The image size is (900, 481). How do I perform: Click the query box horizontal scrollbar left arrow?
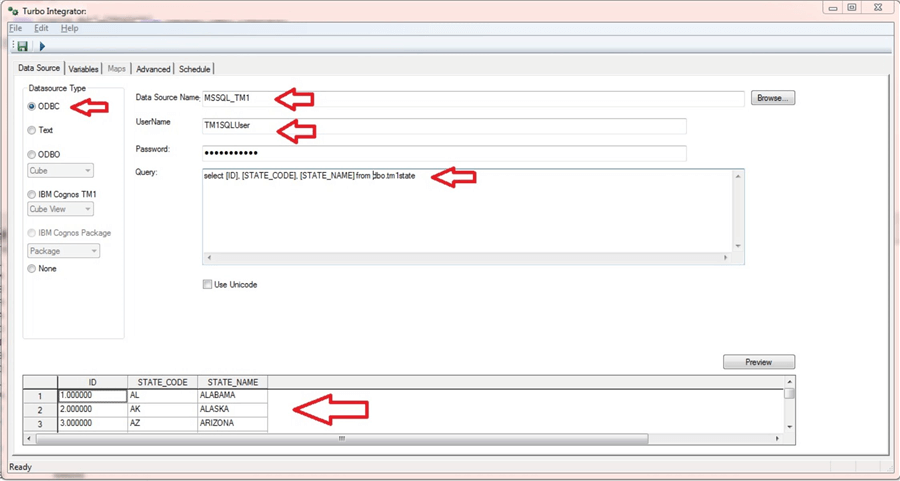(x=209, y=258)
